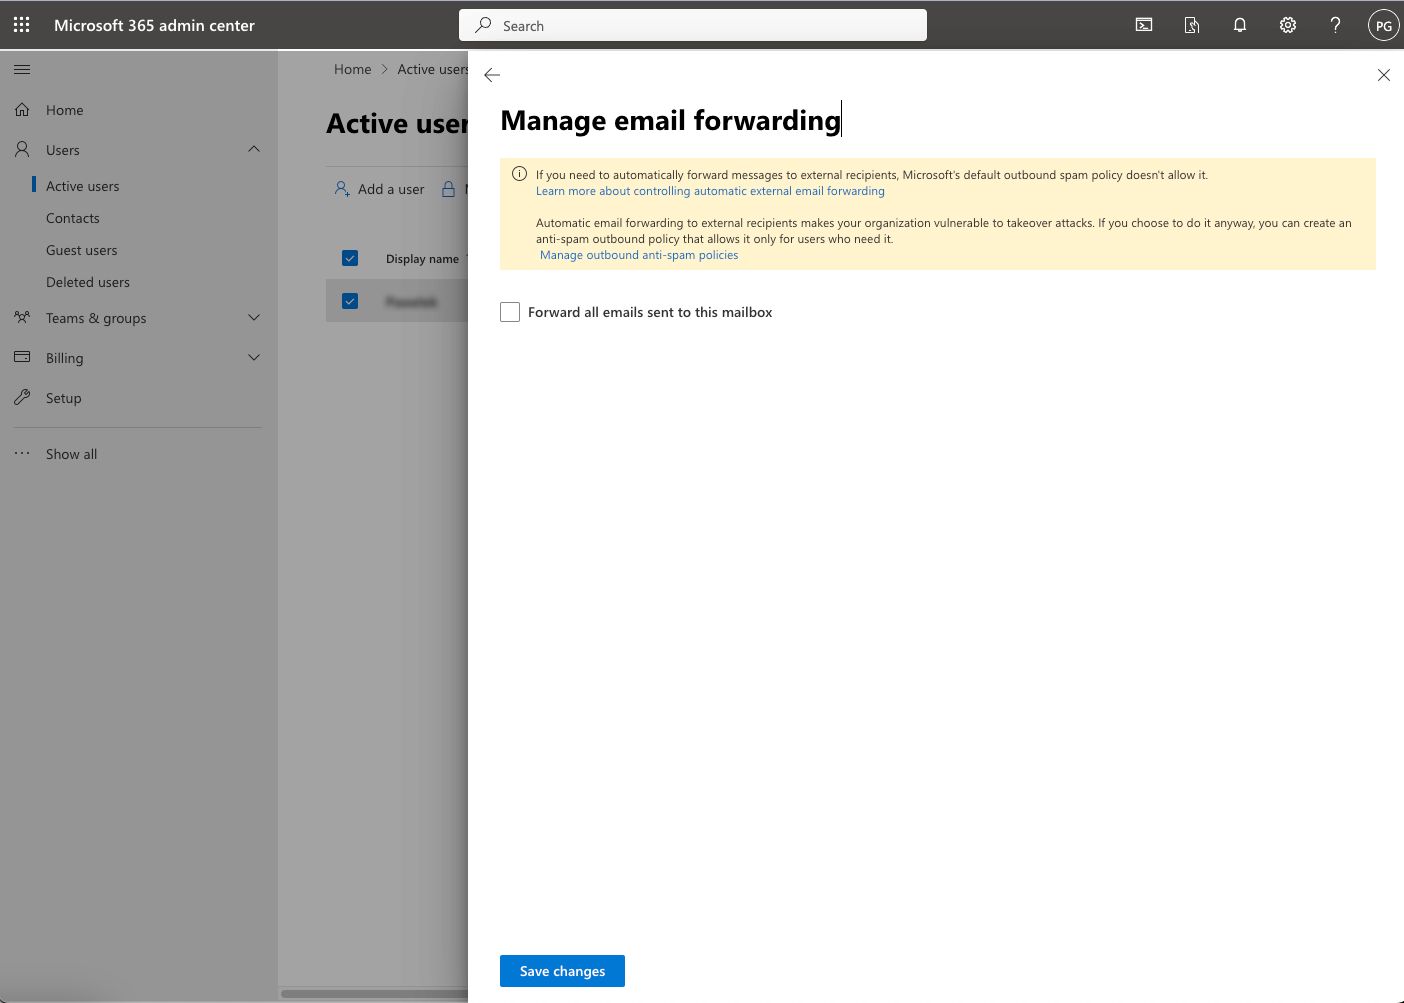Click the info icon in the warning banner

[519, 174]
